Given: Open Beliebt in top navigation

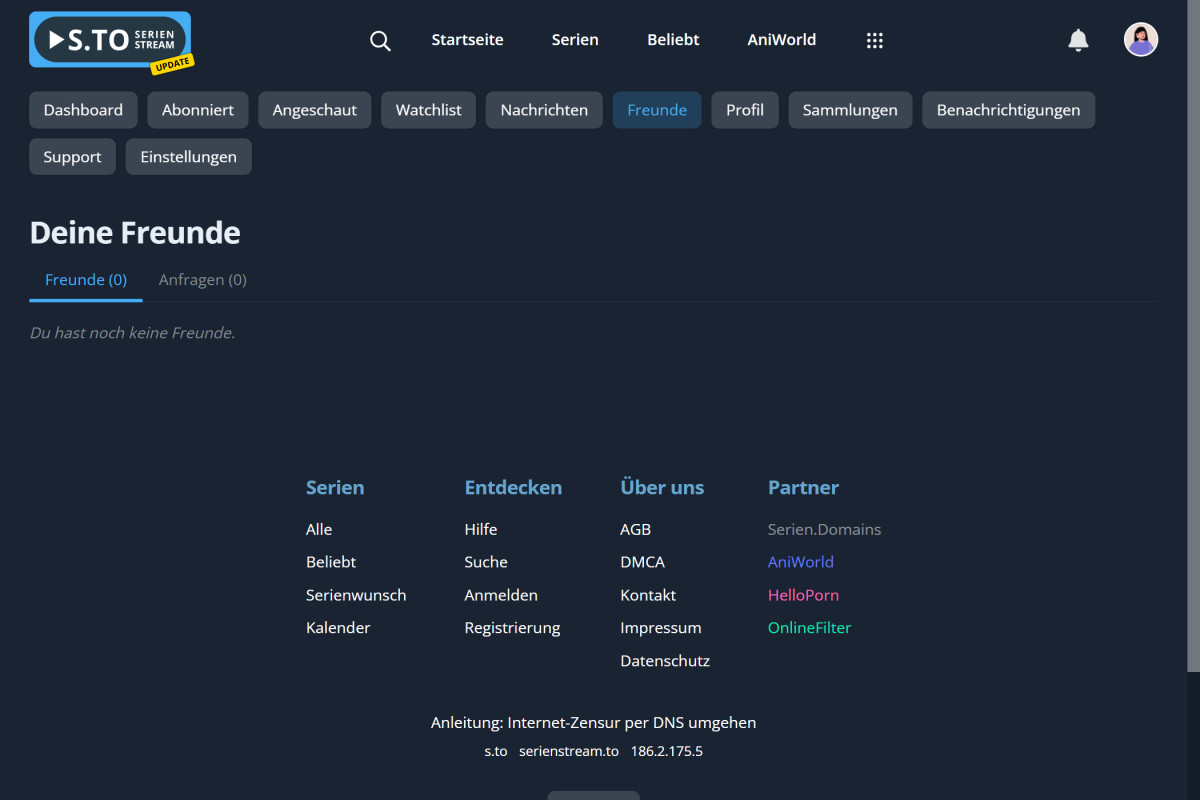Looking at the screenshot, I should point(673,40).
